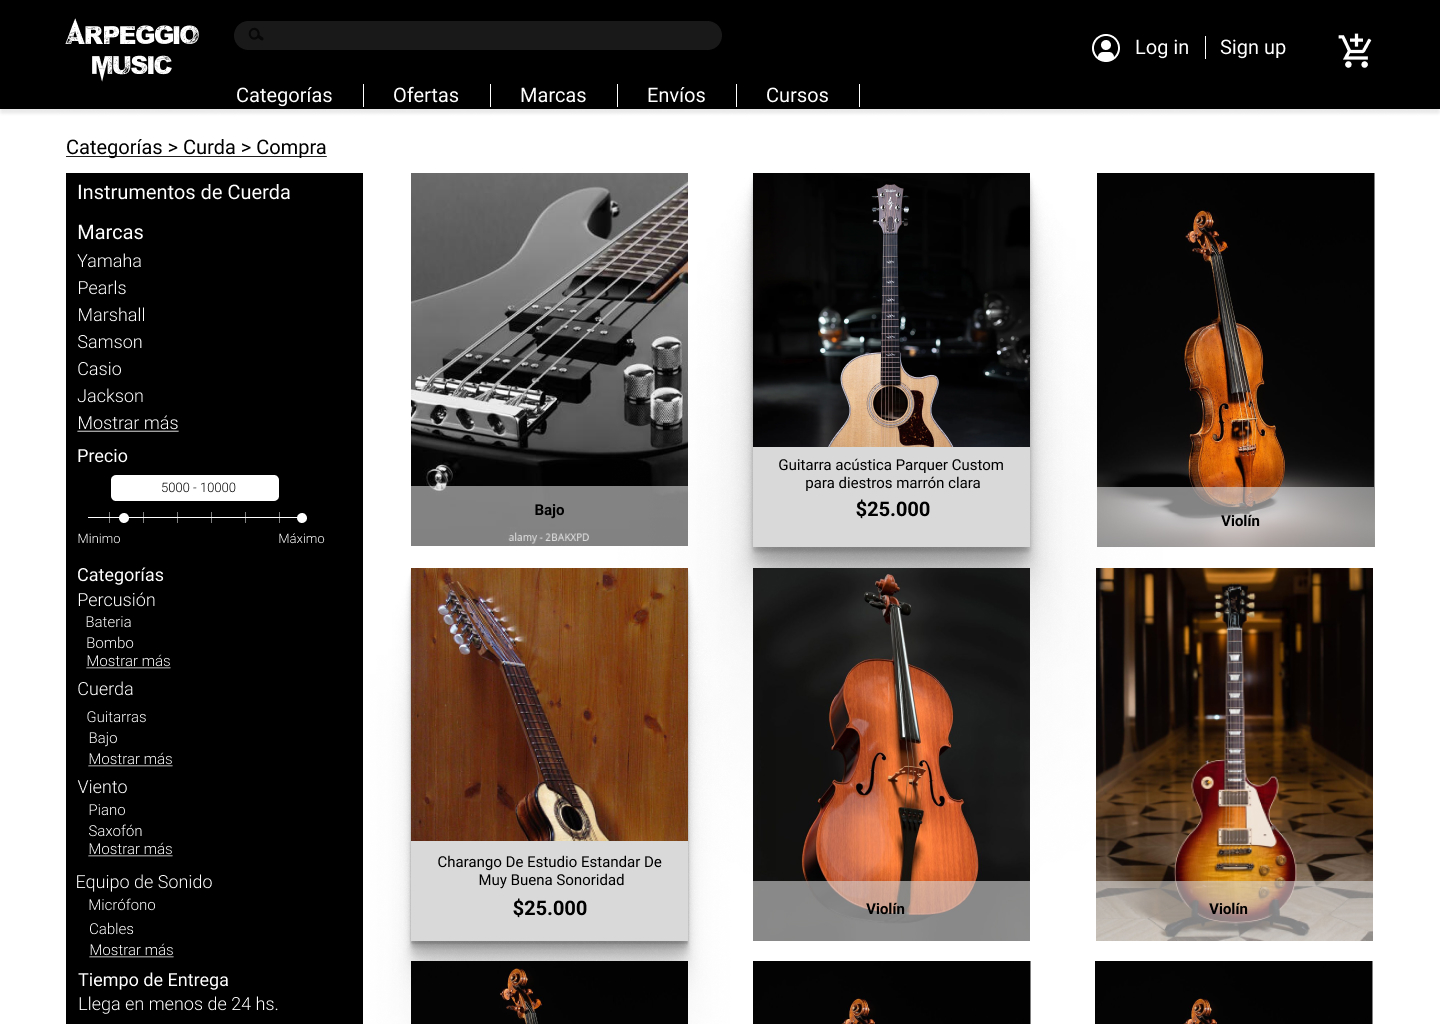The height and width of the screenshot is (1024, 1440).
Task: Open the Cursos section
Action: point(796,95)
